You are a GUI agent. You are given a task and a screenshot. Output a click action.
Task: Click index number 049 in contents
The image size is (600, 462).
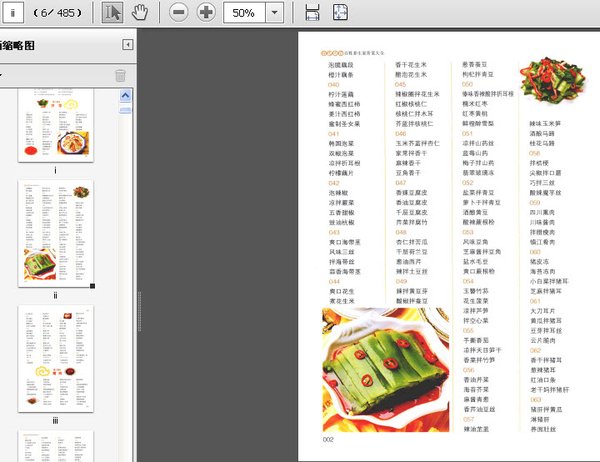point(401,281)
